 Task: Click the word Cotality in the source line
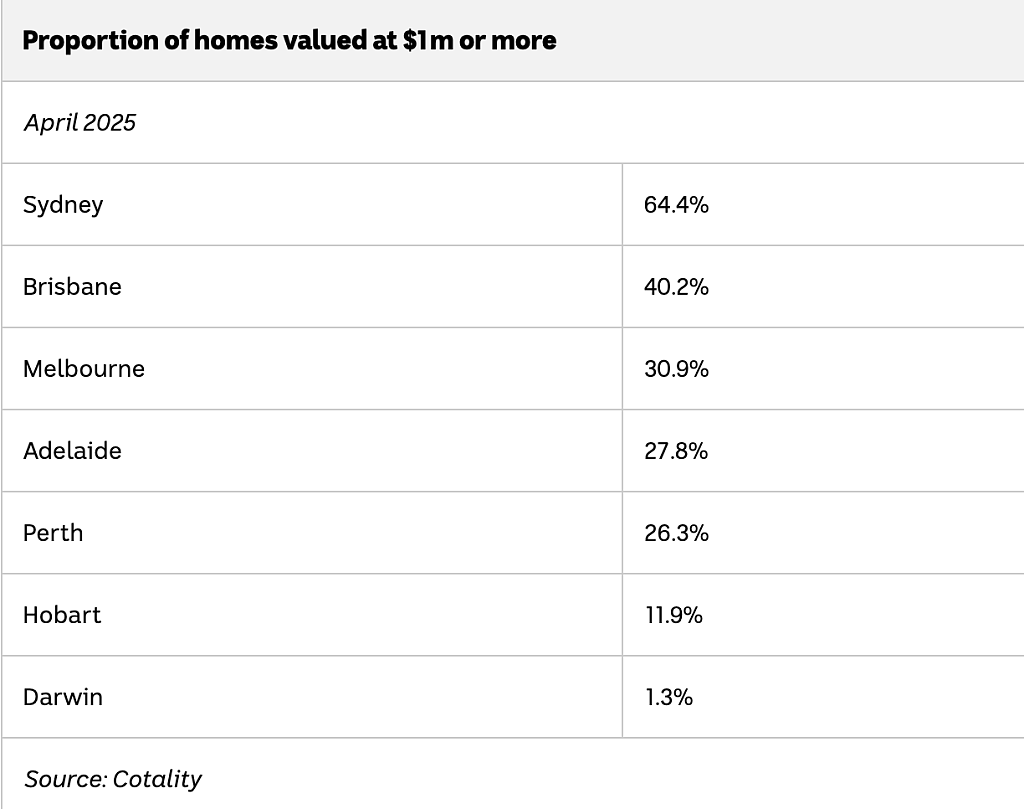coord(157,779)
